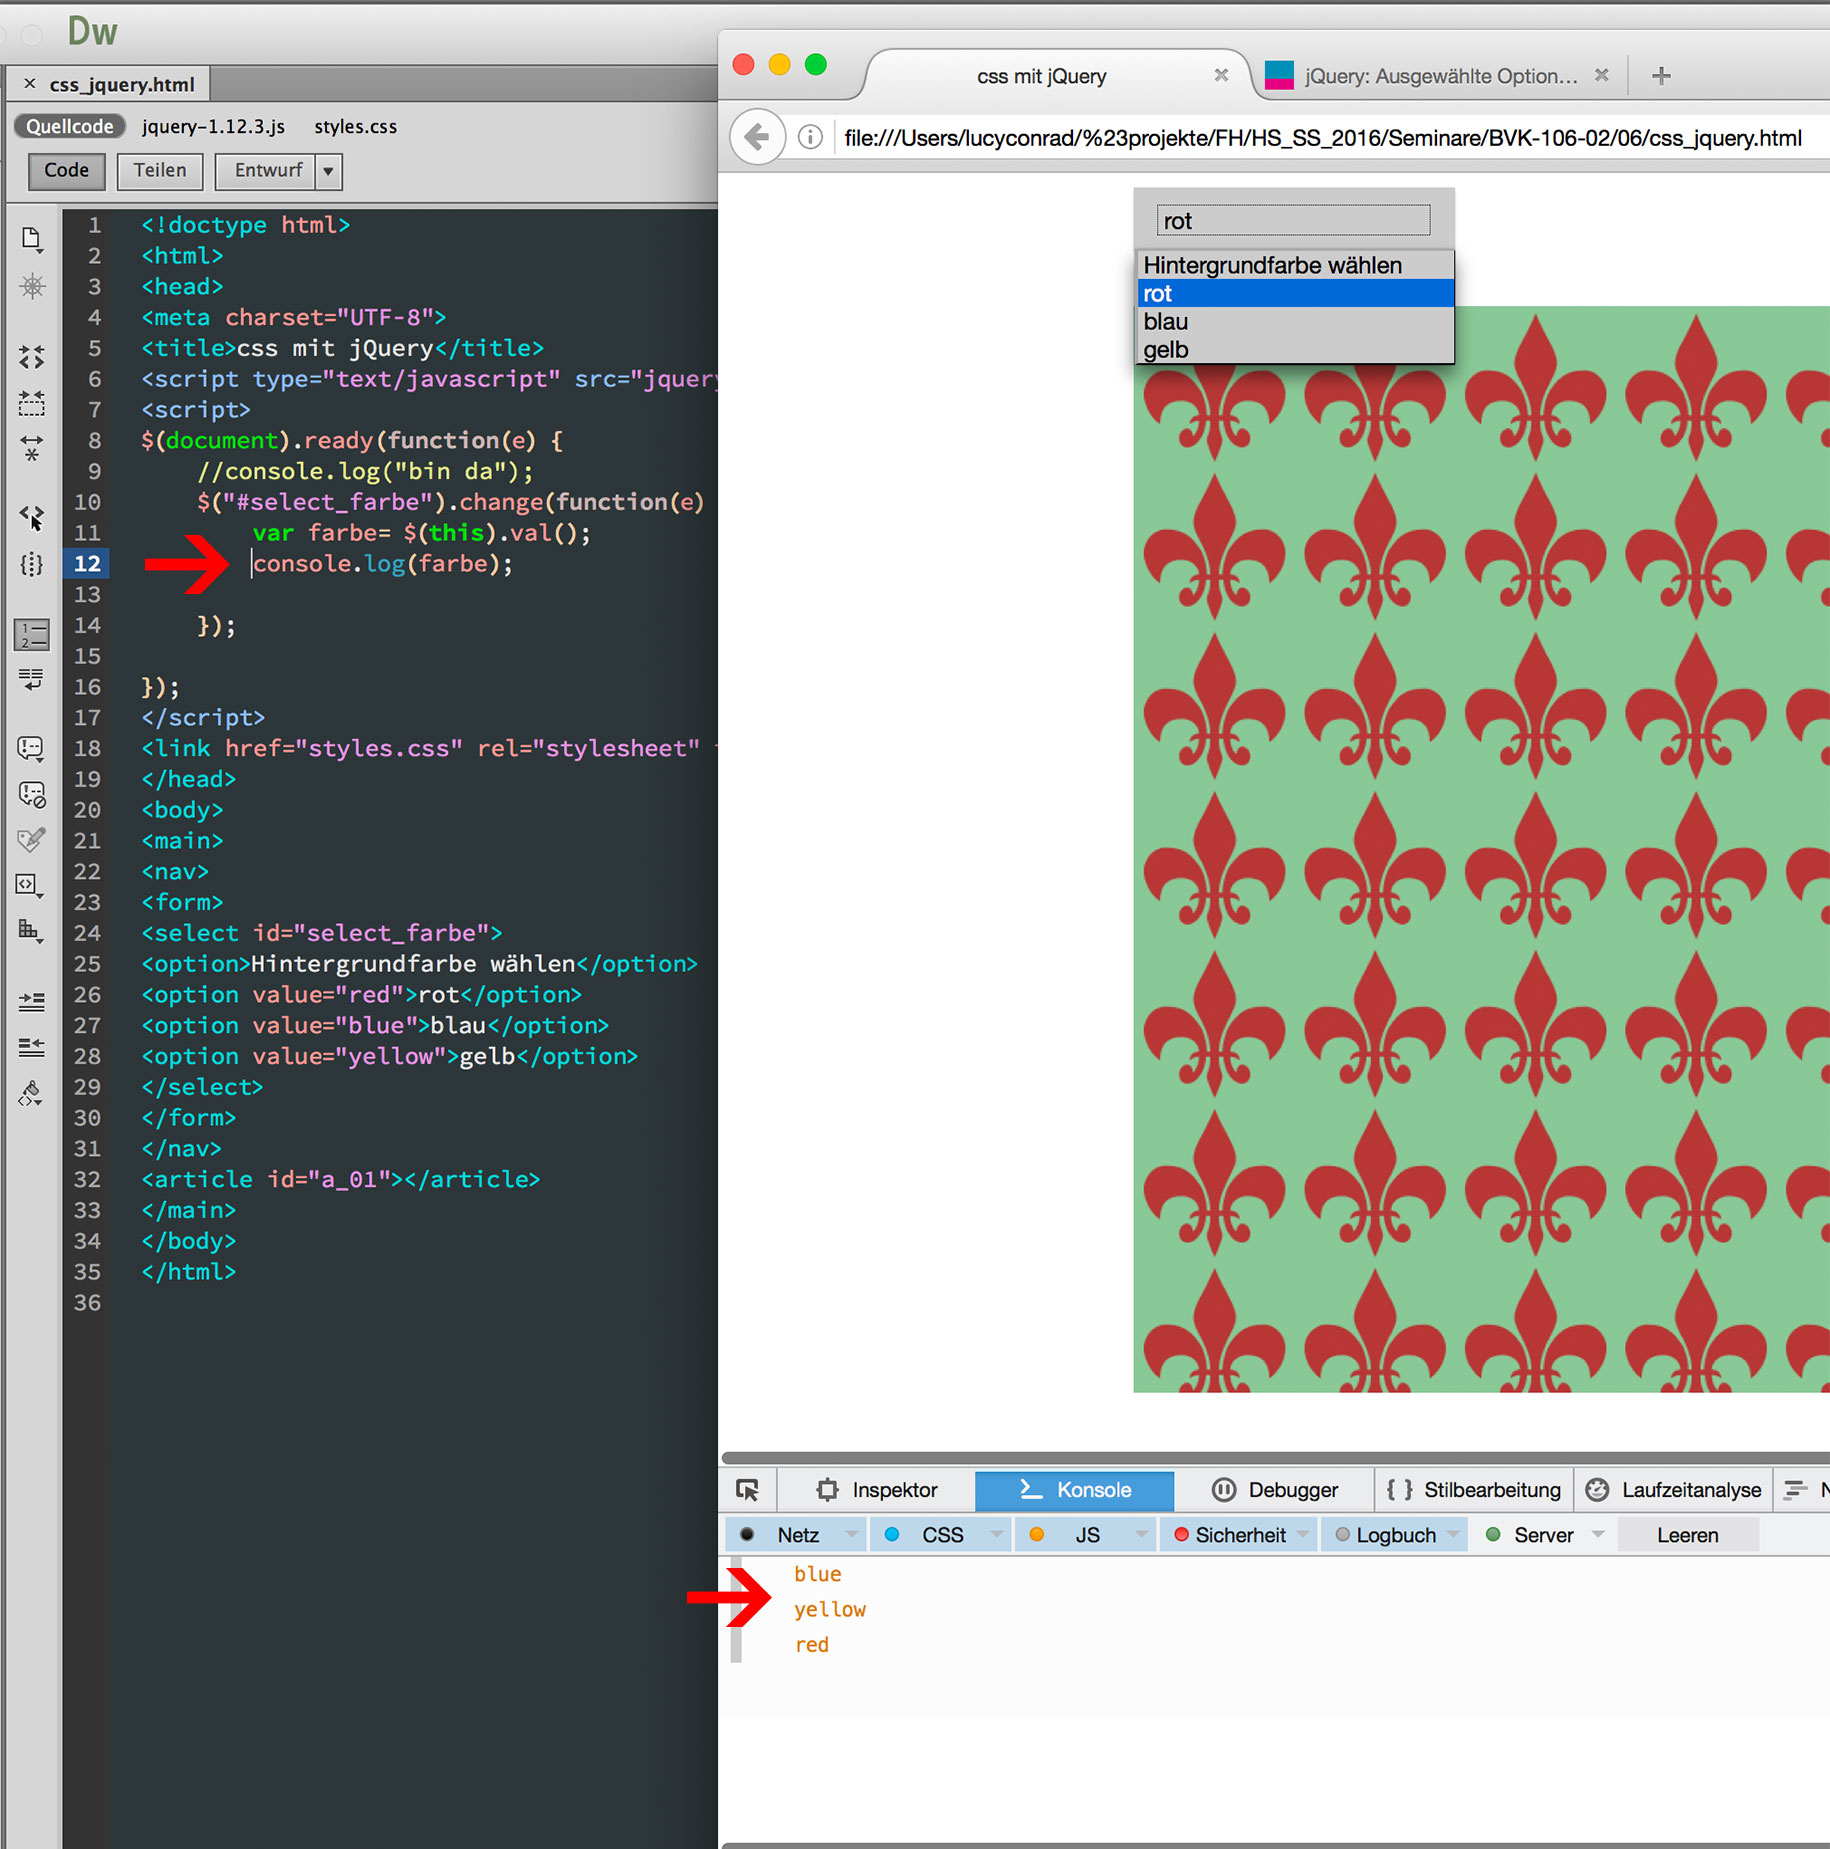Open a new browser tab
This screenshot has width=1830, height=1849.
(1661, 76)
